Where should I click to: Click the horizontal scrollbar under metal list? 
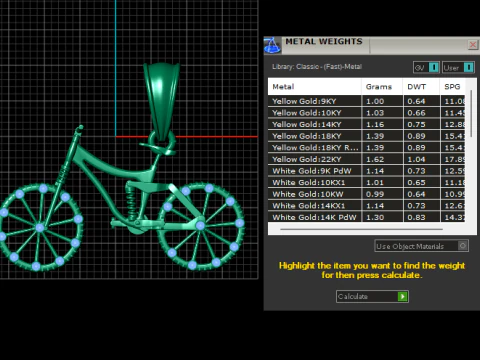click(362, 229)
